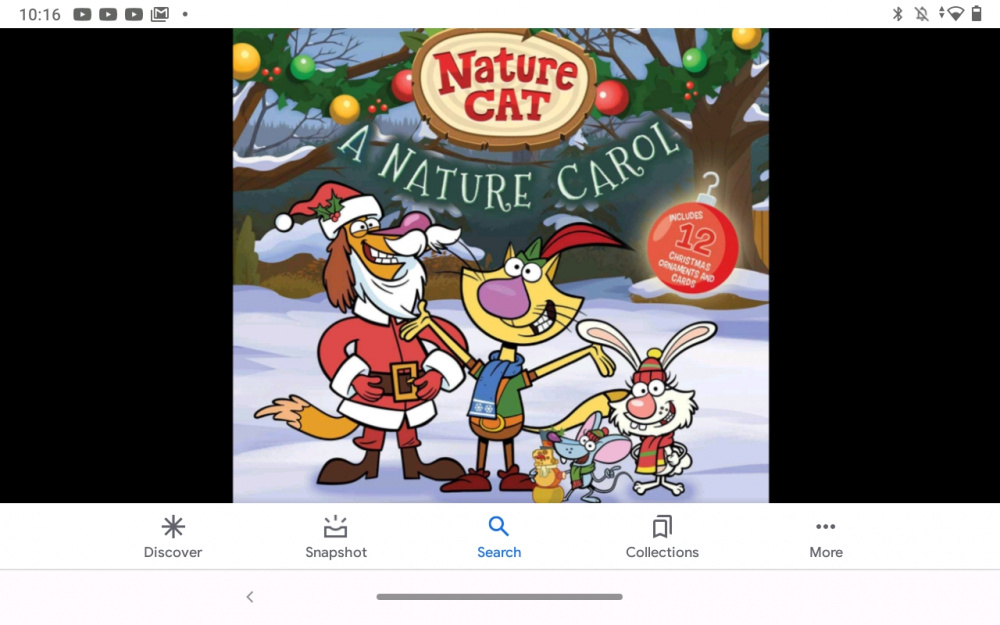Open the More menu tab
The image size is (1000, 625).
coord(826,538)
